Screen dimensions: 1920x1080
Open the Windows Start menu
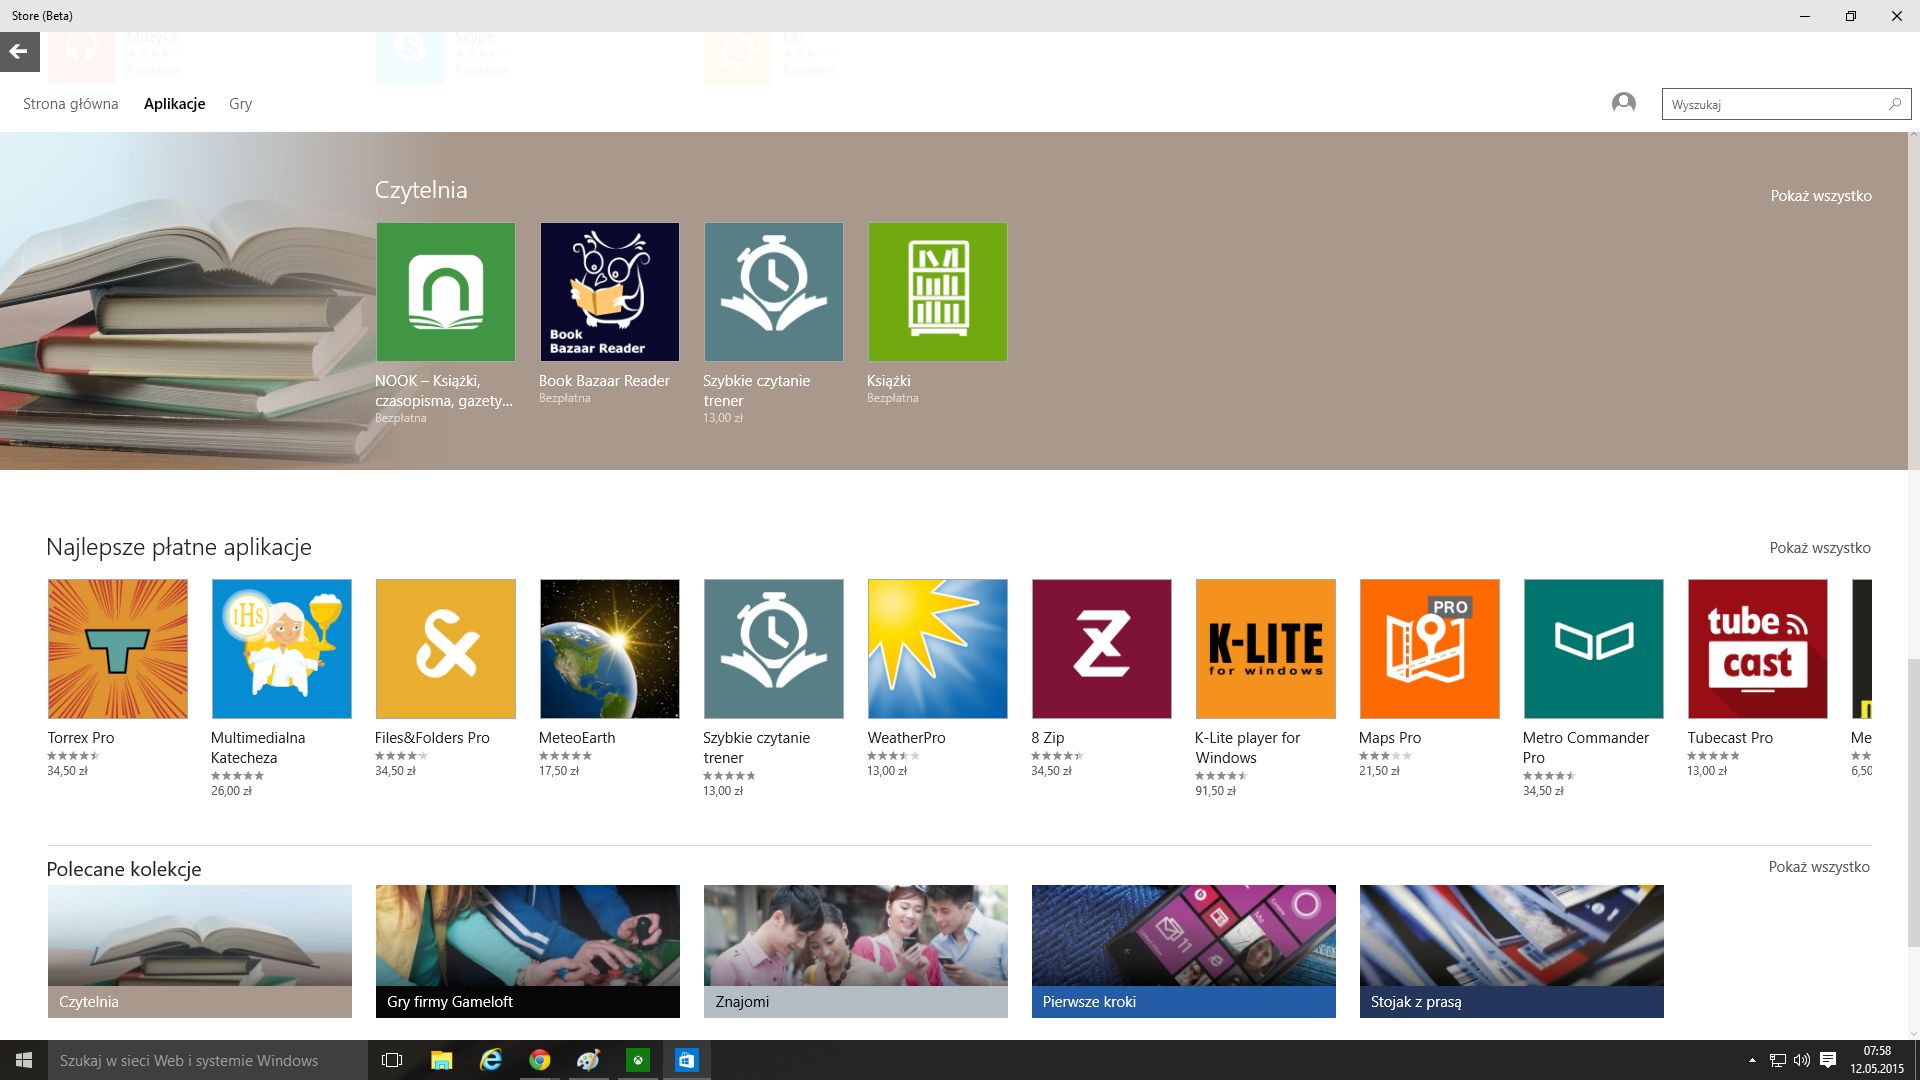point(24,1060)
